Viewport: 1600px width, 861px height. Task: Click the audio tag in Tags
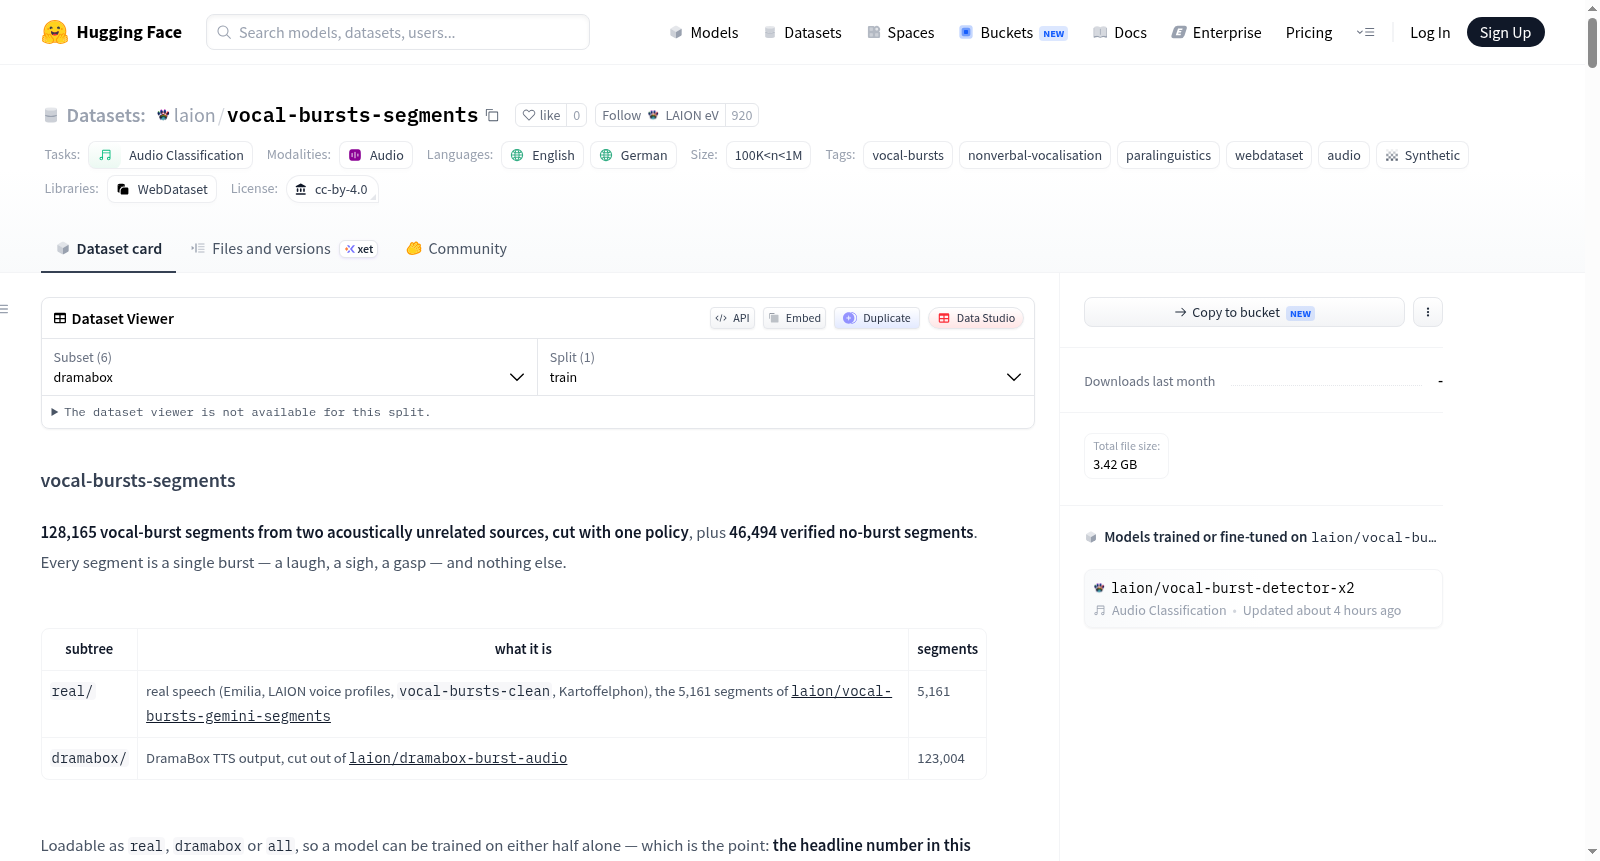[x=1344, y=155]
